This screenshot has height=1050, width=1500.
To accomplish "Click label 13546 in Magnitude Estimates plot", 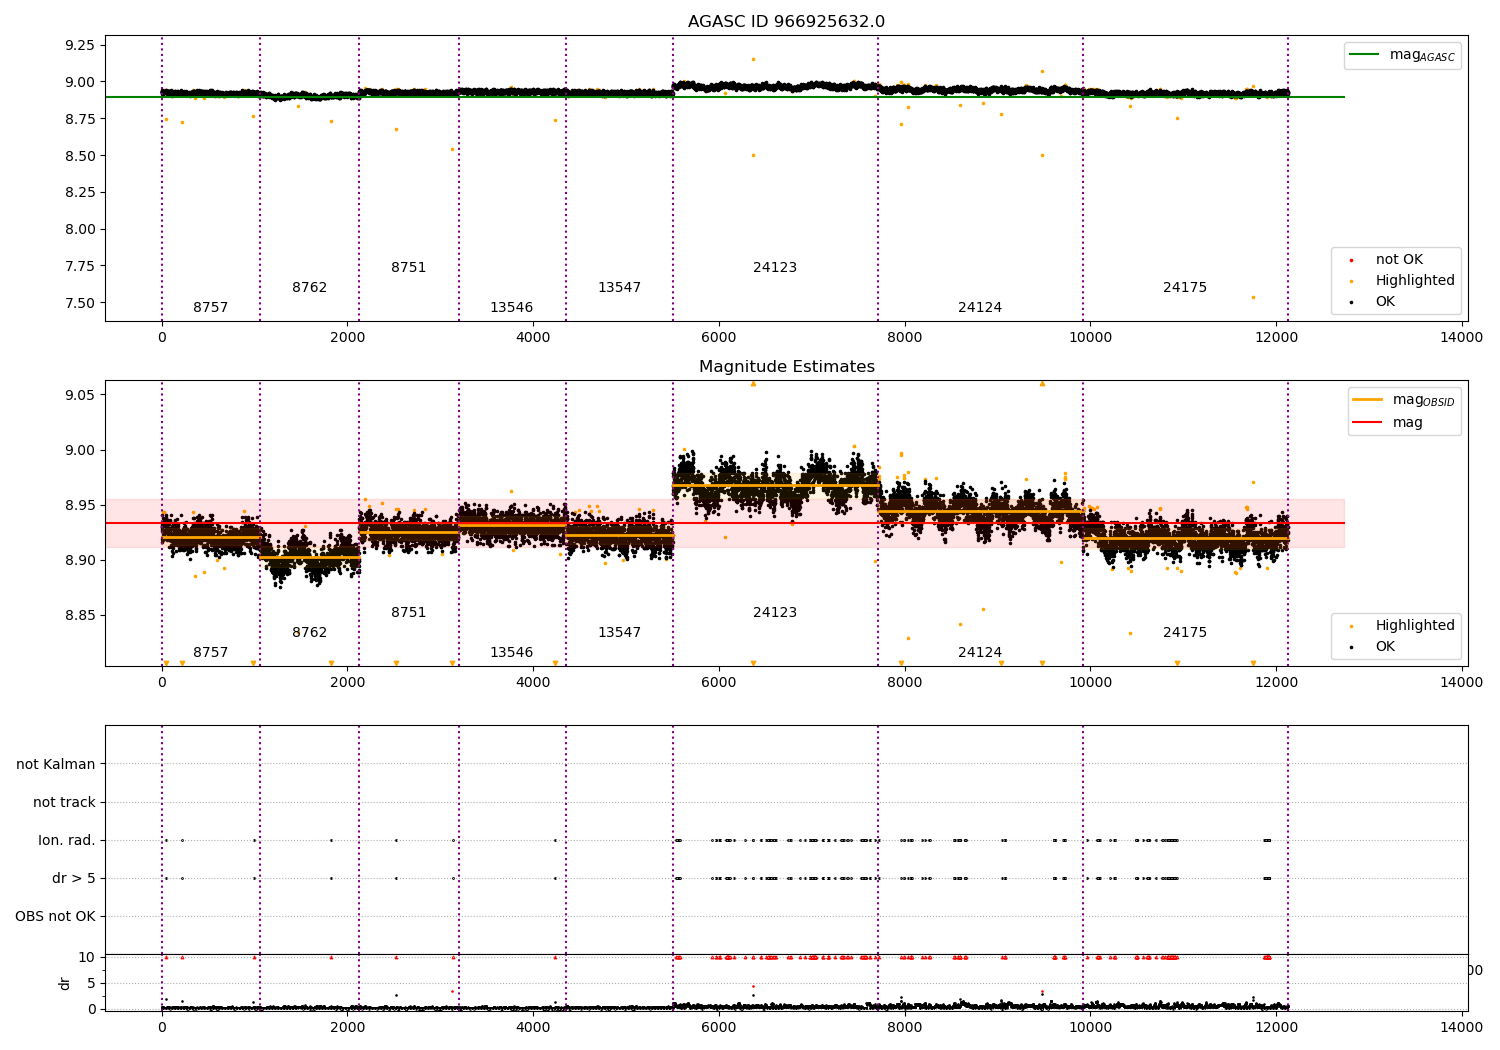I will [511, 653].
